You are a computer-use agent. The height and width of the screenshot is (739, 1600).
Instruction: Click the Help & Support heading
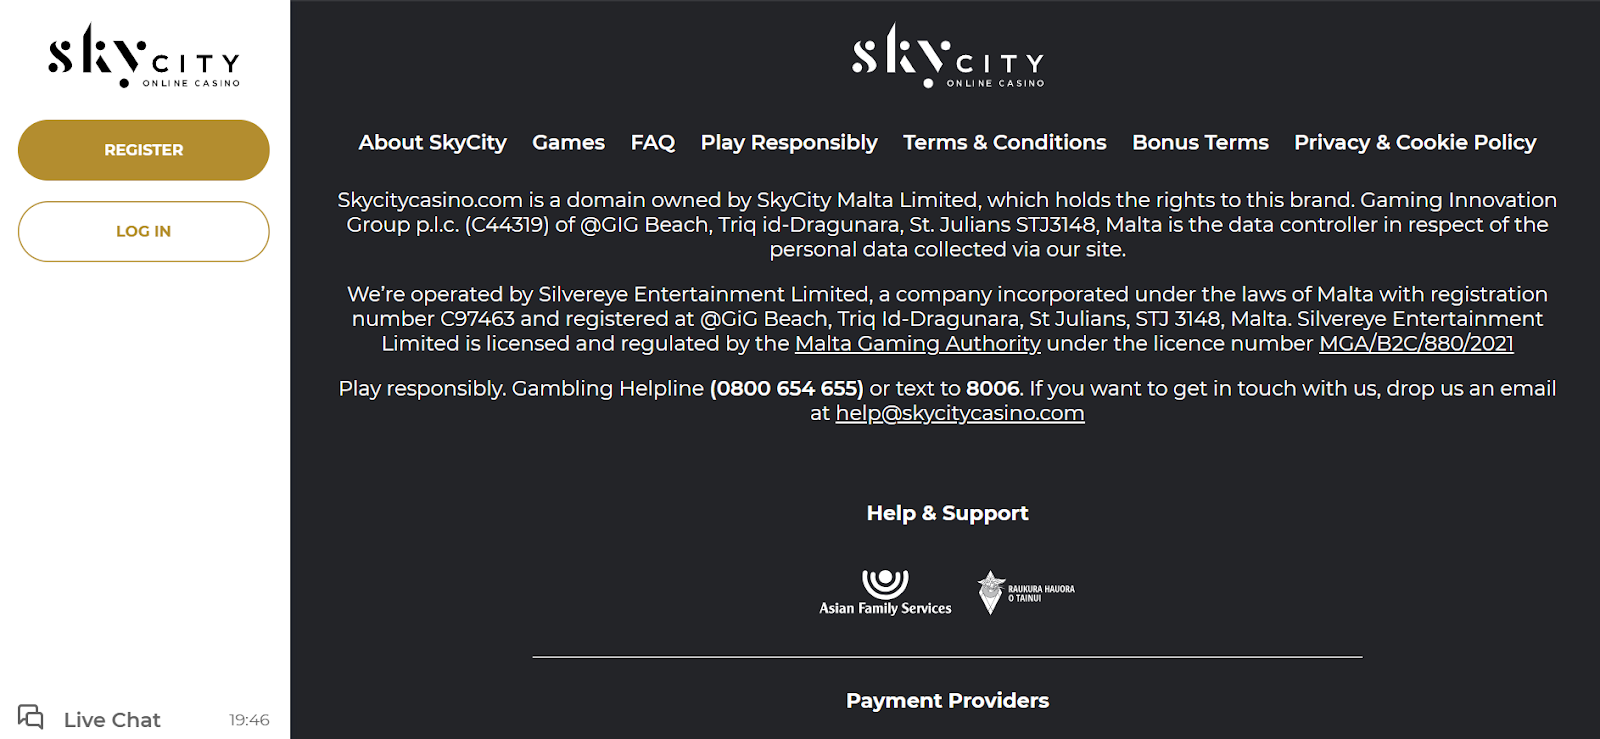(x=947, y=513)
